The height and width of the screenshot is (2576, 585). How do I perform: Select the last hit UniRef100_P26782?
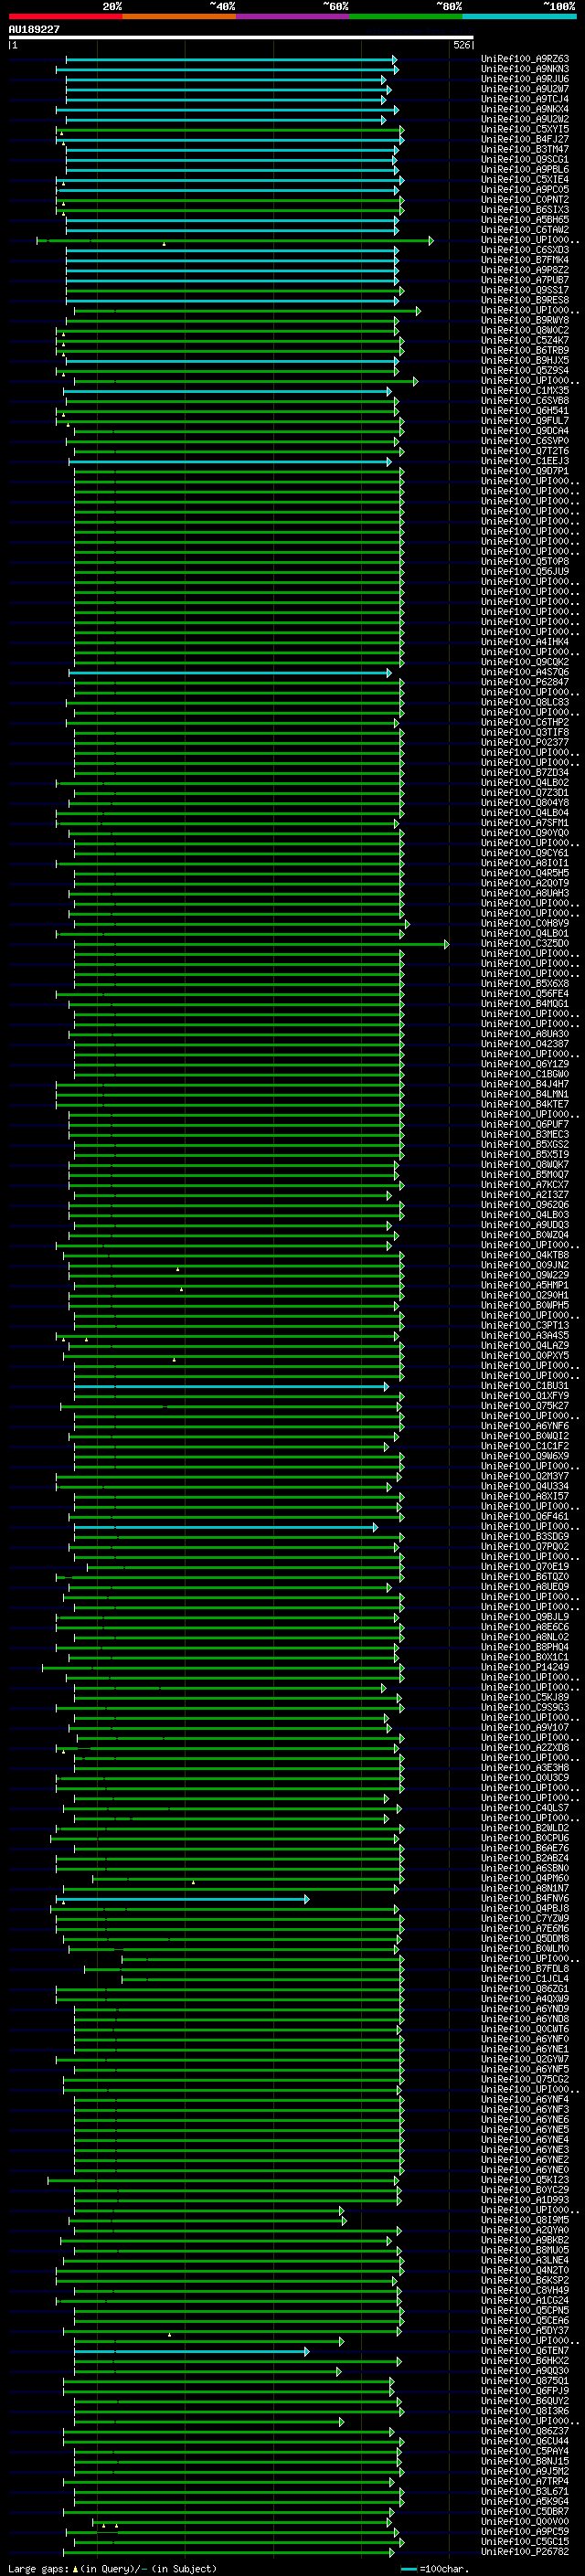(x=525, y=2552)
